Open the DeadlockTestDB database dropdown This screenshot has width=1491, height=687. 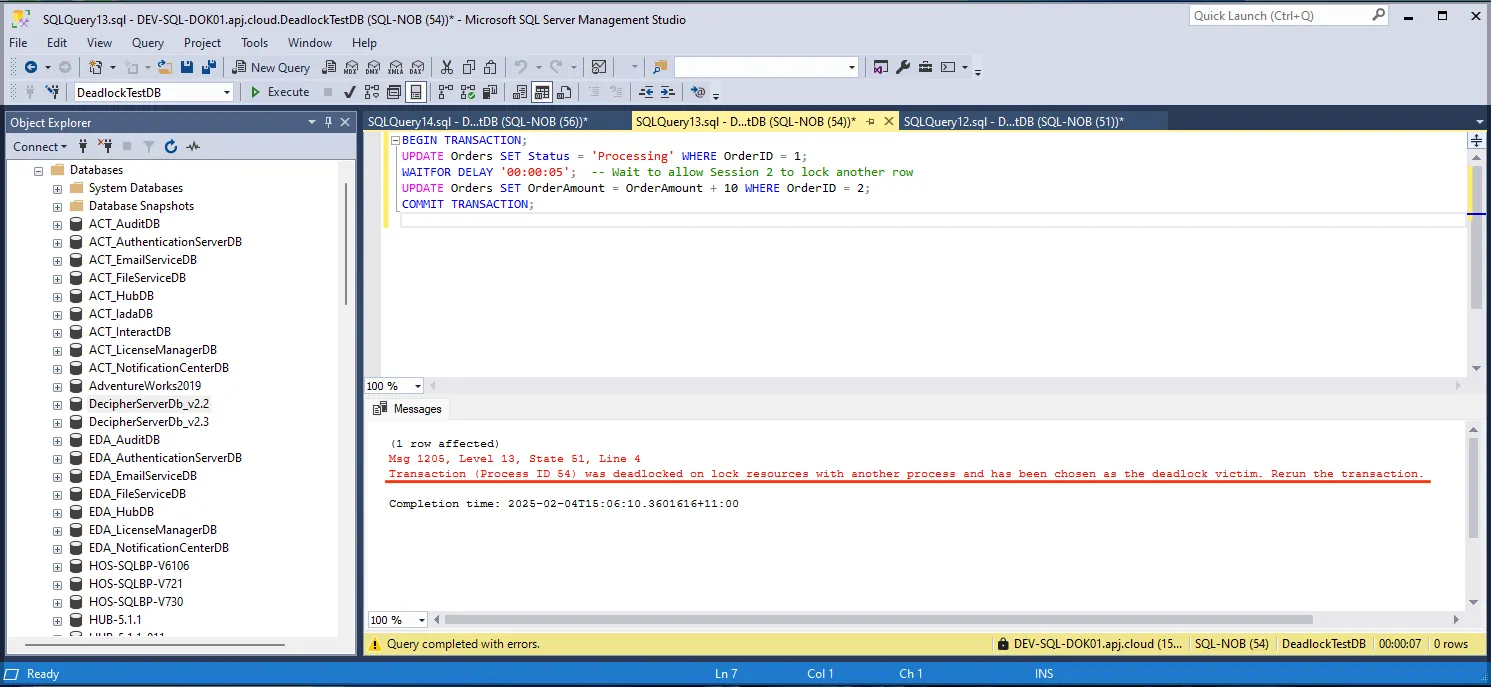[x=227, y=92]
